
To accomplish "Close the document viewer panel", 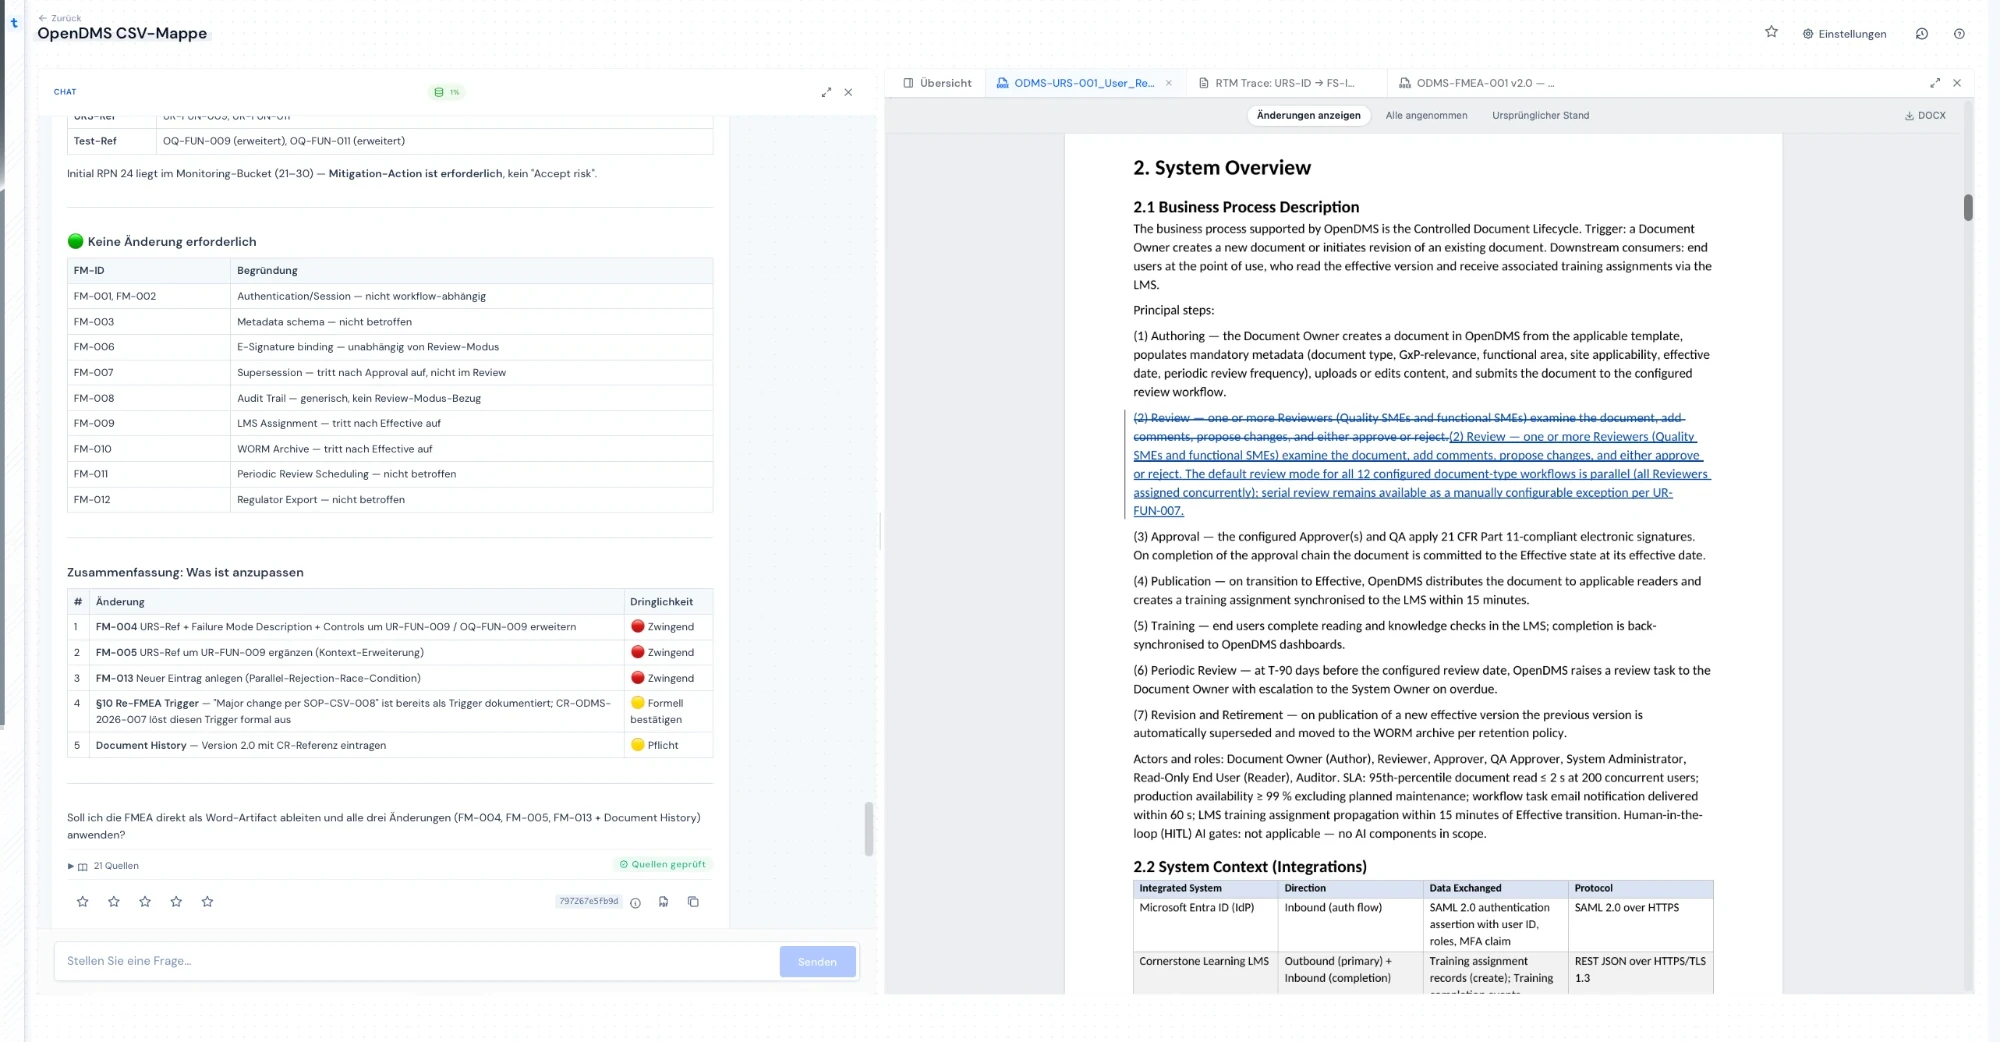I will (x=1957, y=83).
